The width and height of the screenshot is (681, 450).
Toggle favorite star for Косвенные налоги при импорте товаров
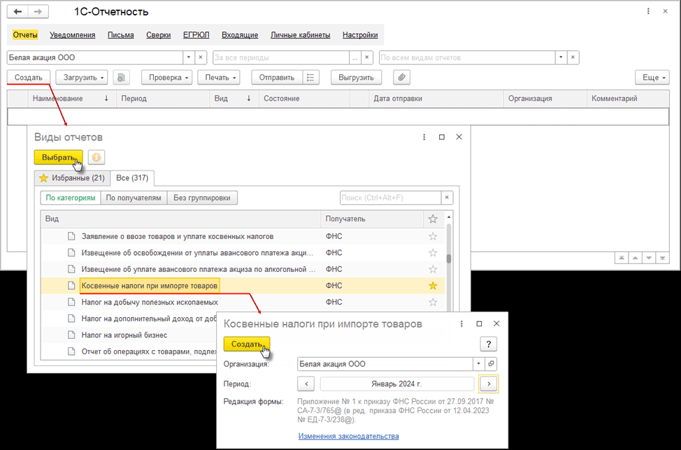pos(433,285)
